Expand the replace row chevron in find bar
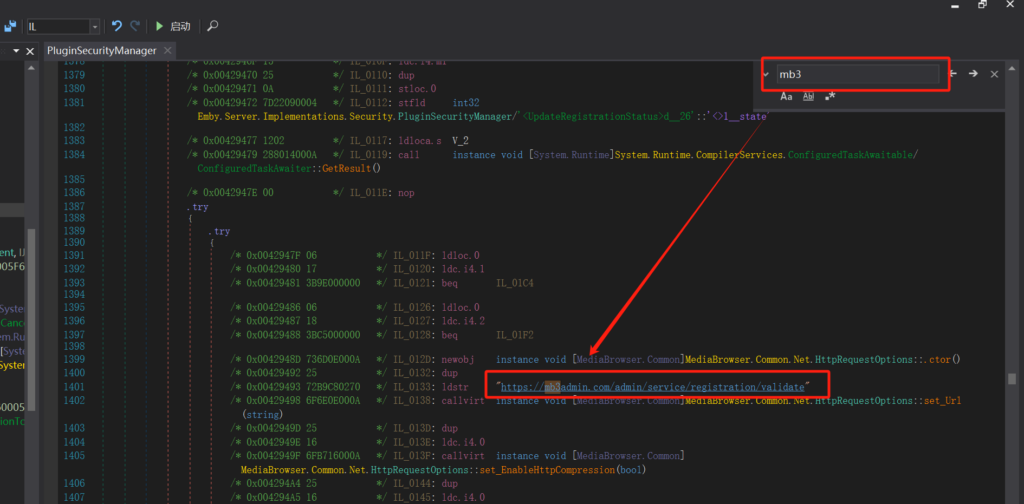 [765, 74]
